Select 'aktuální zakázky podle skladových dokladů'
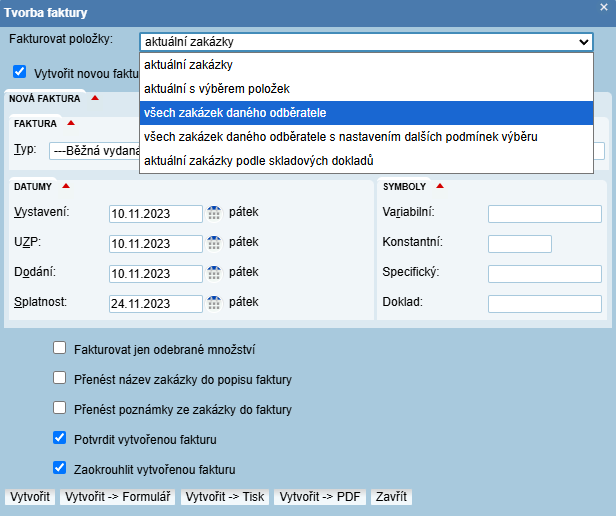 tap(259, 160)
